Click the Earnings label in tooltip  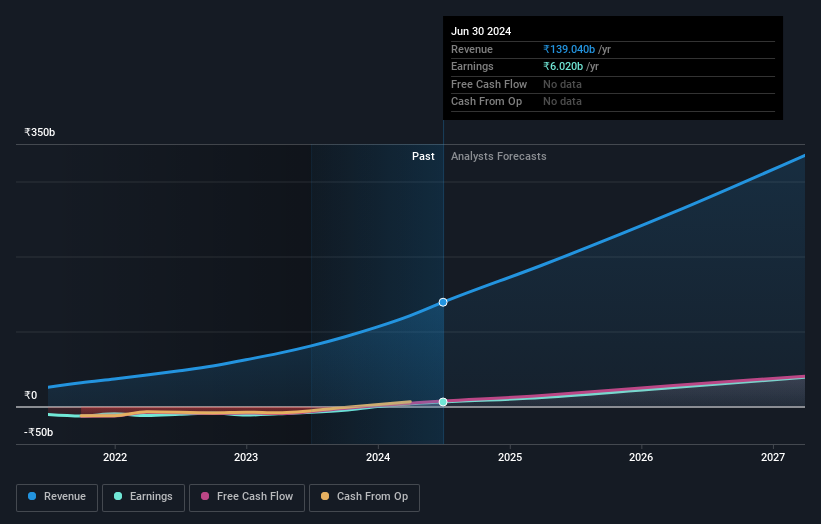[x=472, y=66]
